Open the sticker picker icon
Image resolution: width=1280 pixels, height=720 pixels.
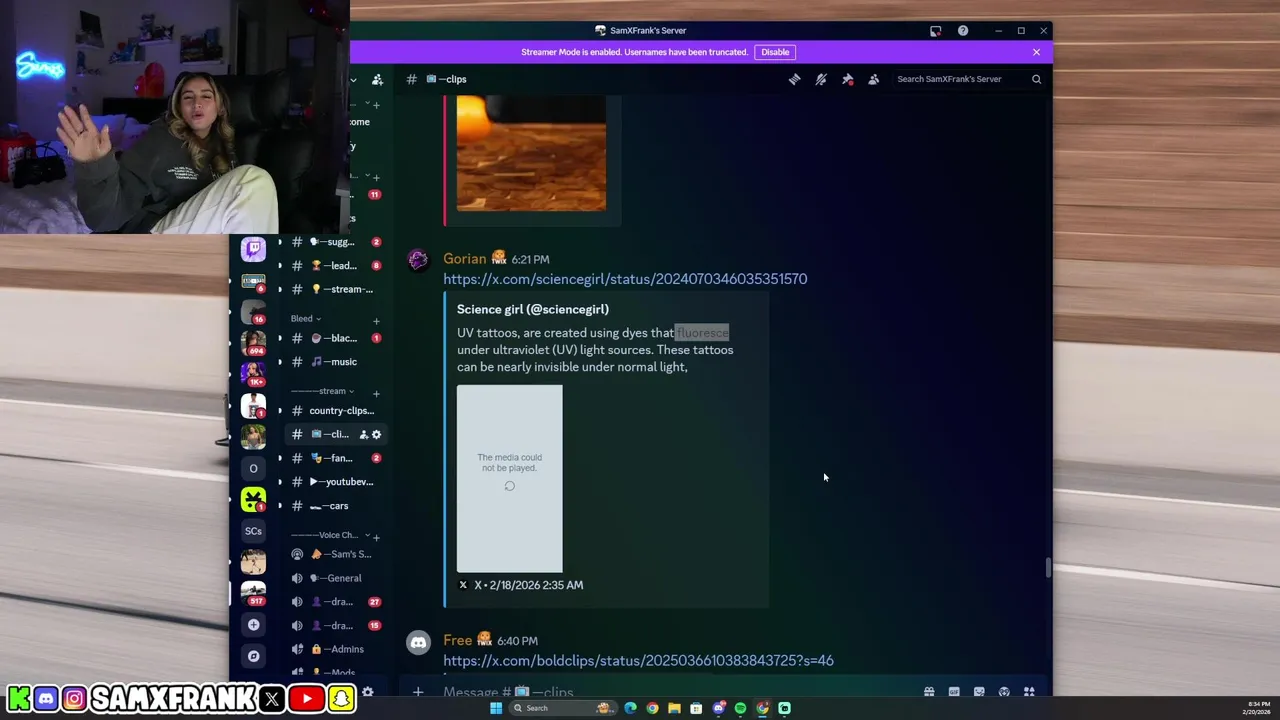click(979, 691)
